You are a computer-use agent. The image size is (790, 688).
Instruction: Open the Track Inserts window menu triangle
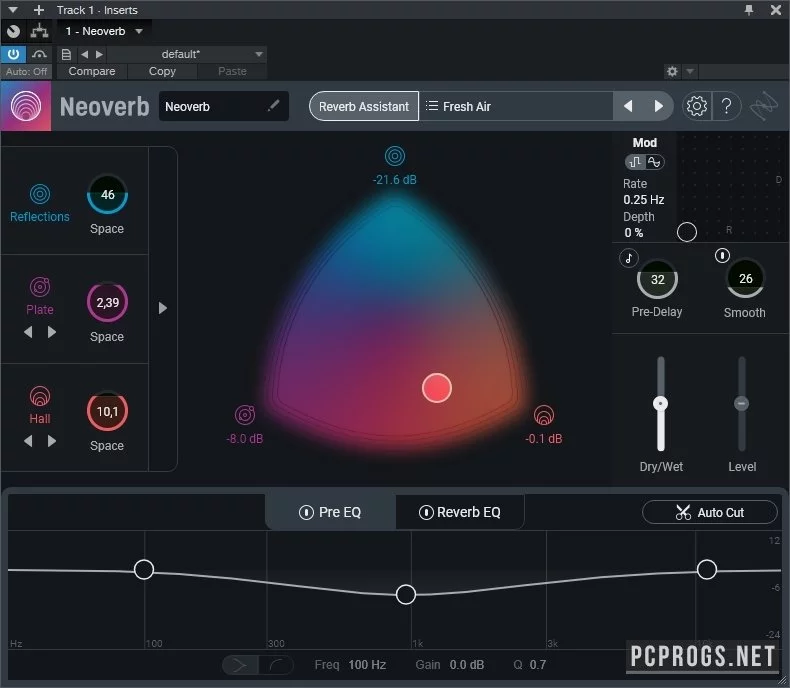13,10
